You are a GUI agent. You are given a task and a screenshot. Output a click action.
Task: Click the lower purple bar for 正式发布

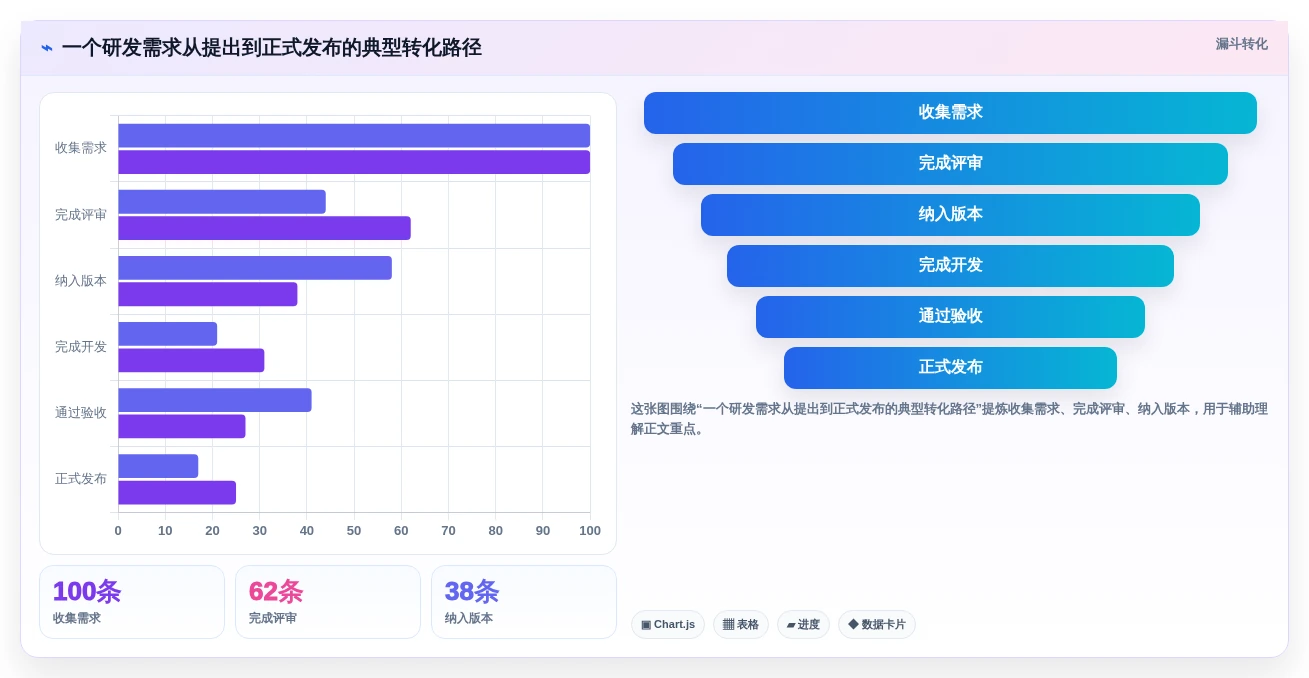(177, 492)
